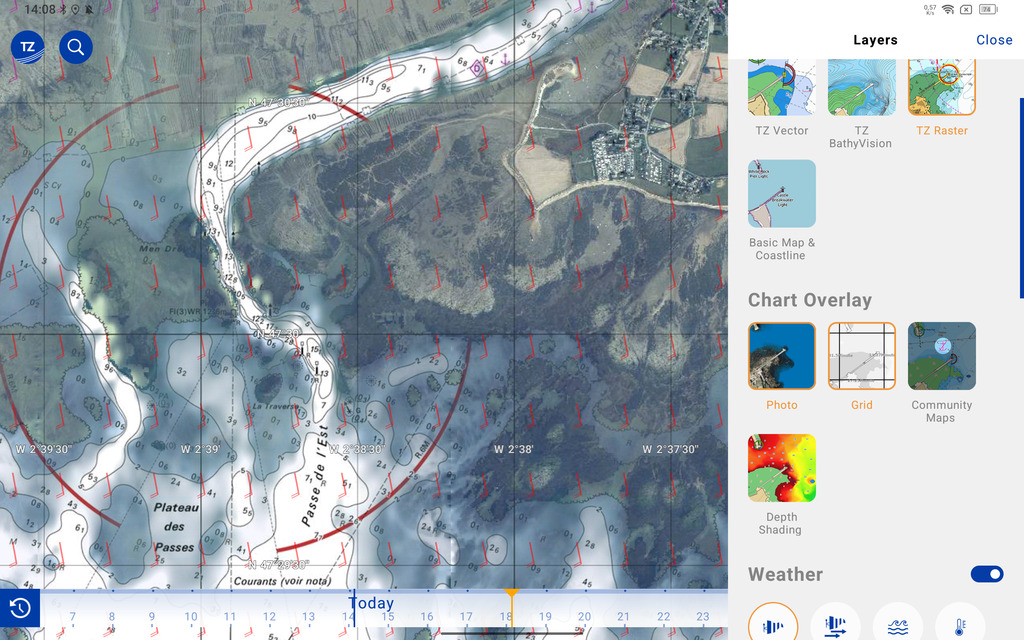Turn off the Weather toggle switch

point(987,574)
